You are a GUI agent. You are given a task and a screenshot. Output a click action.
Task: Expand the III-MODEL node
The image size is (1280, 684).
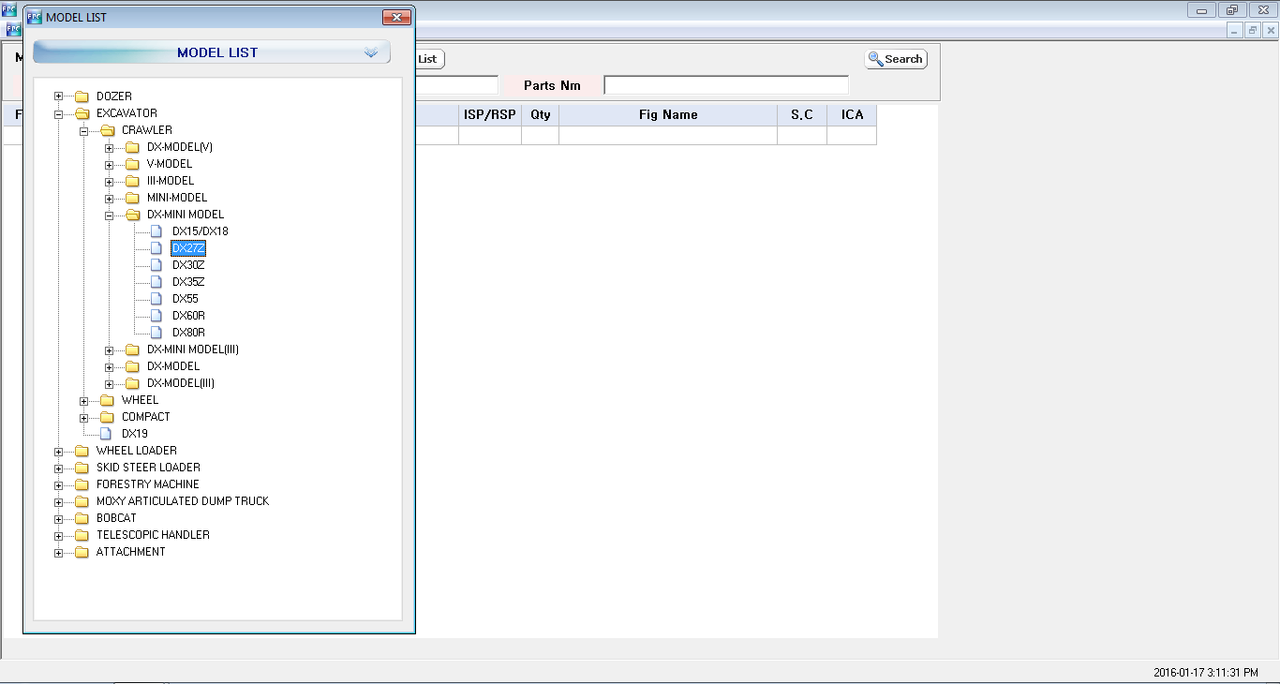[x=109, y=182]
